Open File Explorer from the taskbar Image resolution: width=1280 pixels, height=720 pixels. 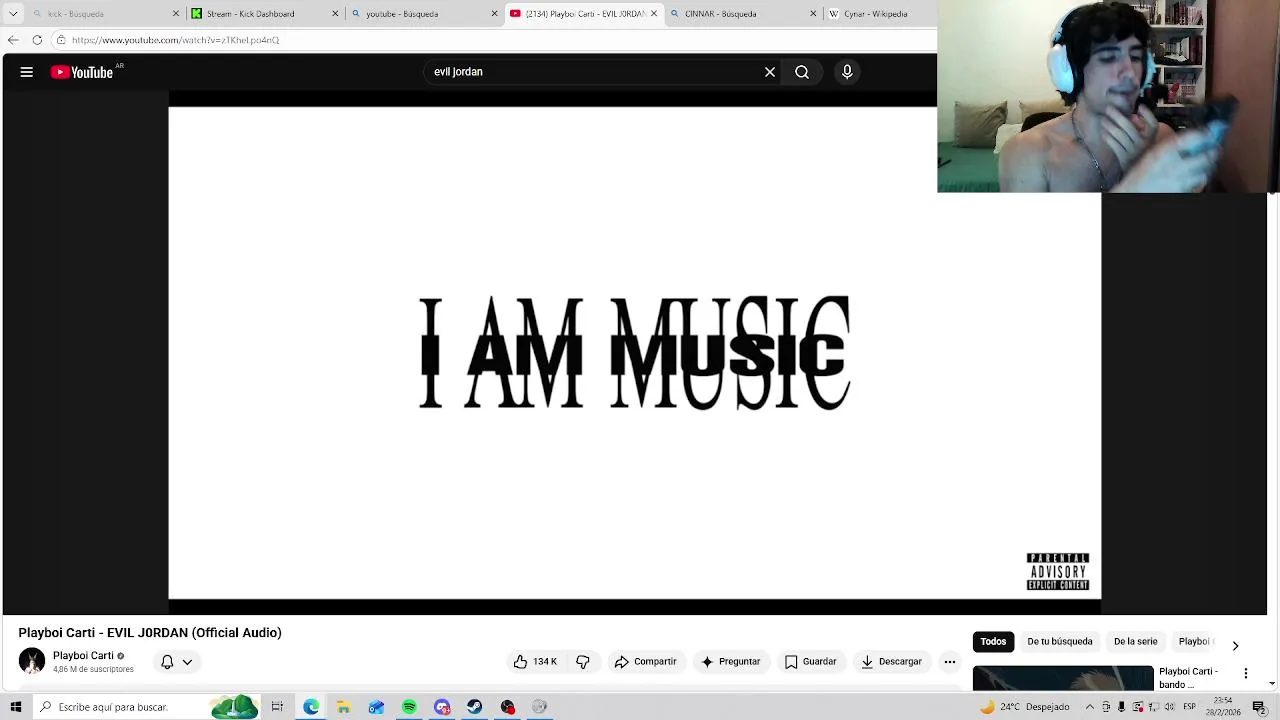[x=343, y=707]
